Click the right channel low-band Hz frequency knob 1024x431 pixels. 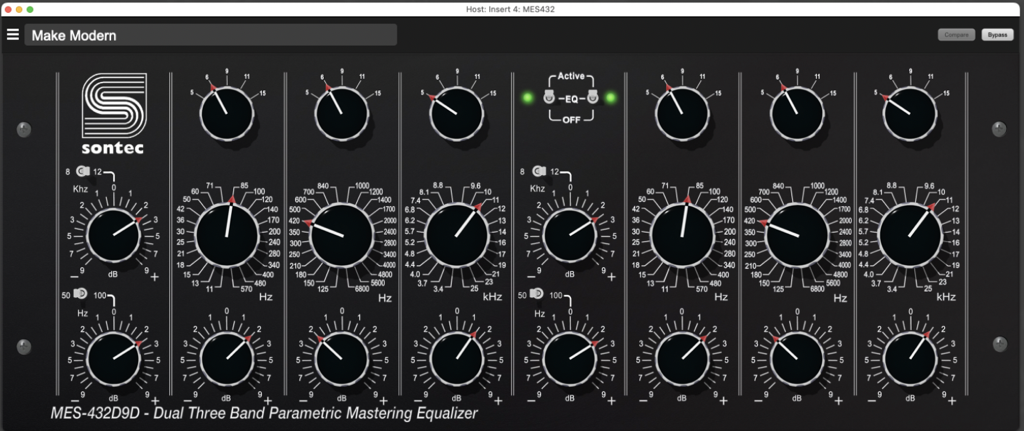point(682,236)
